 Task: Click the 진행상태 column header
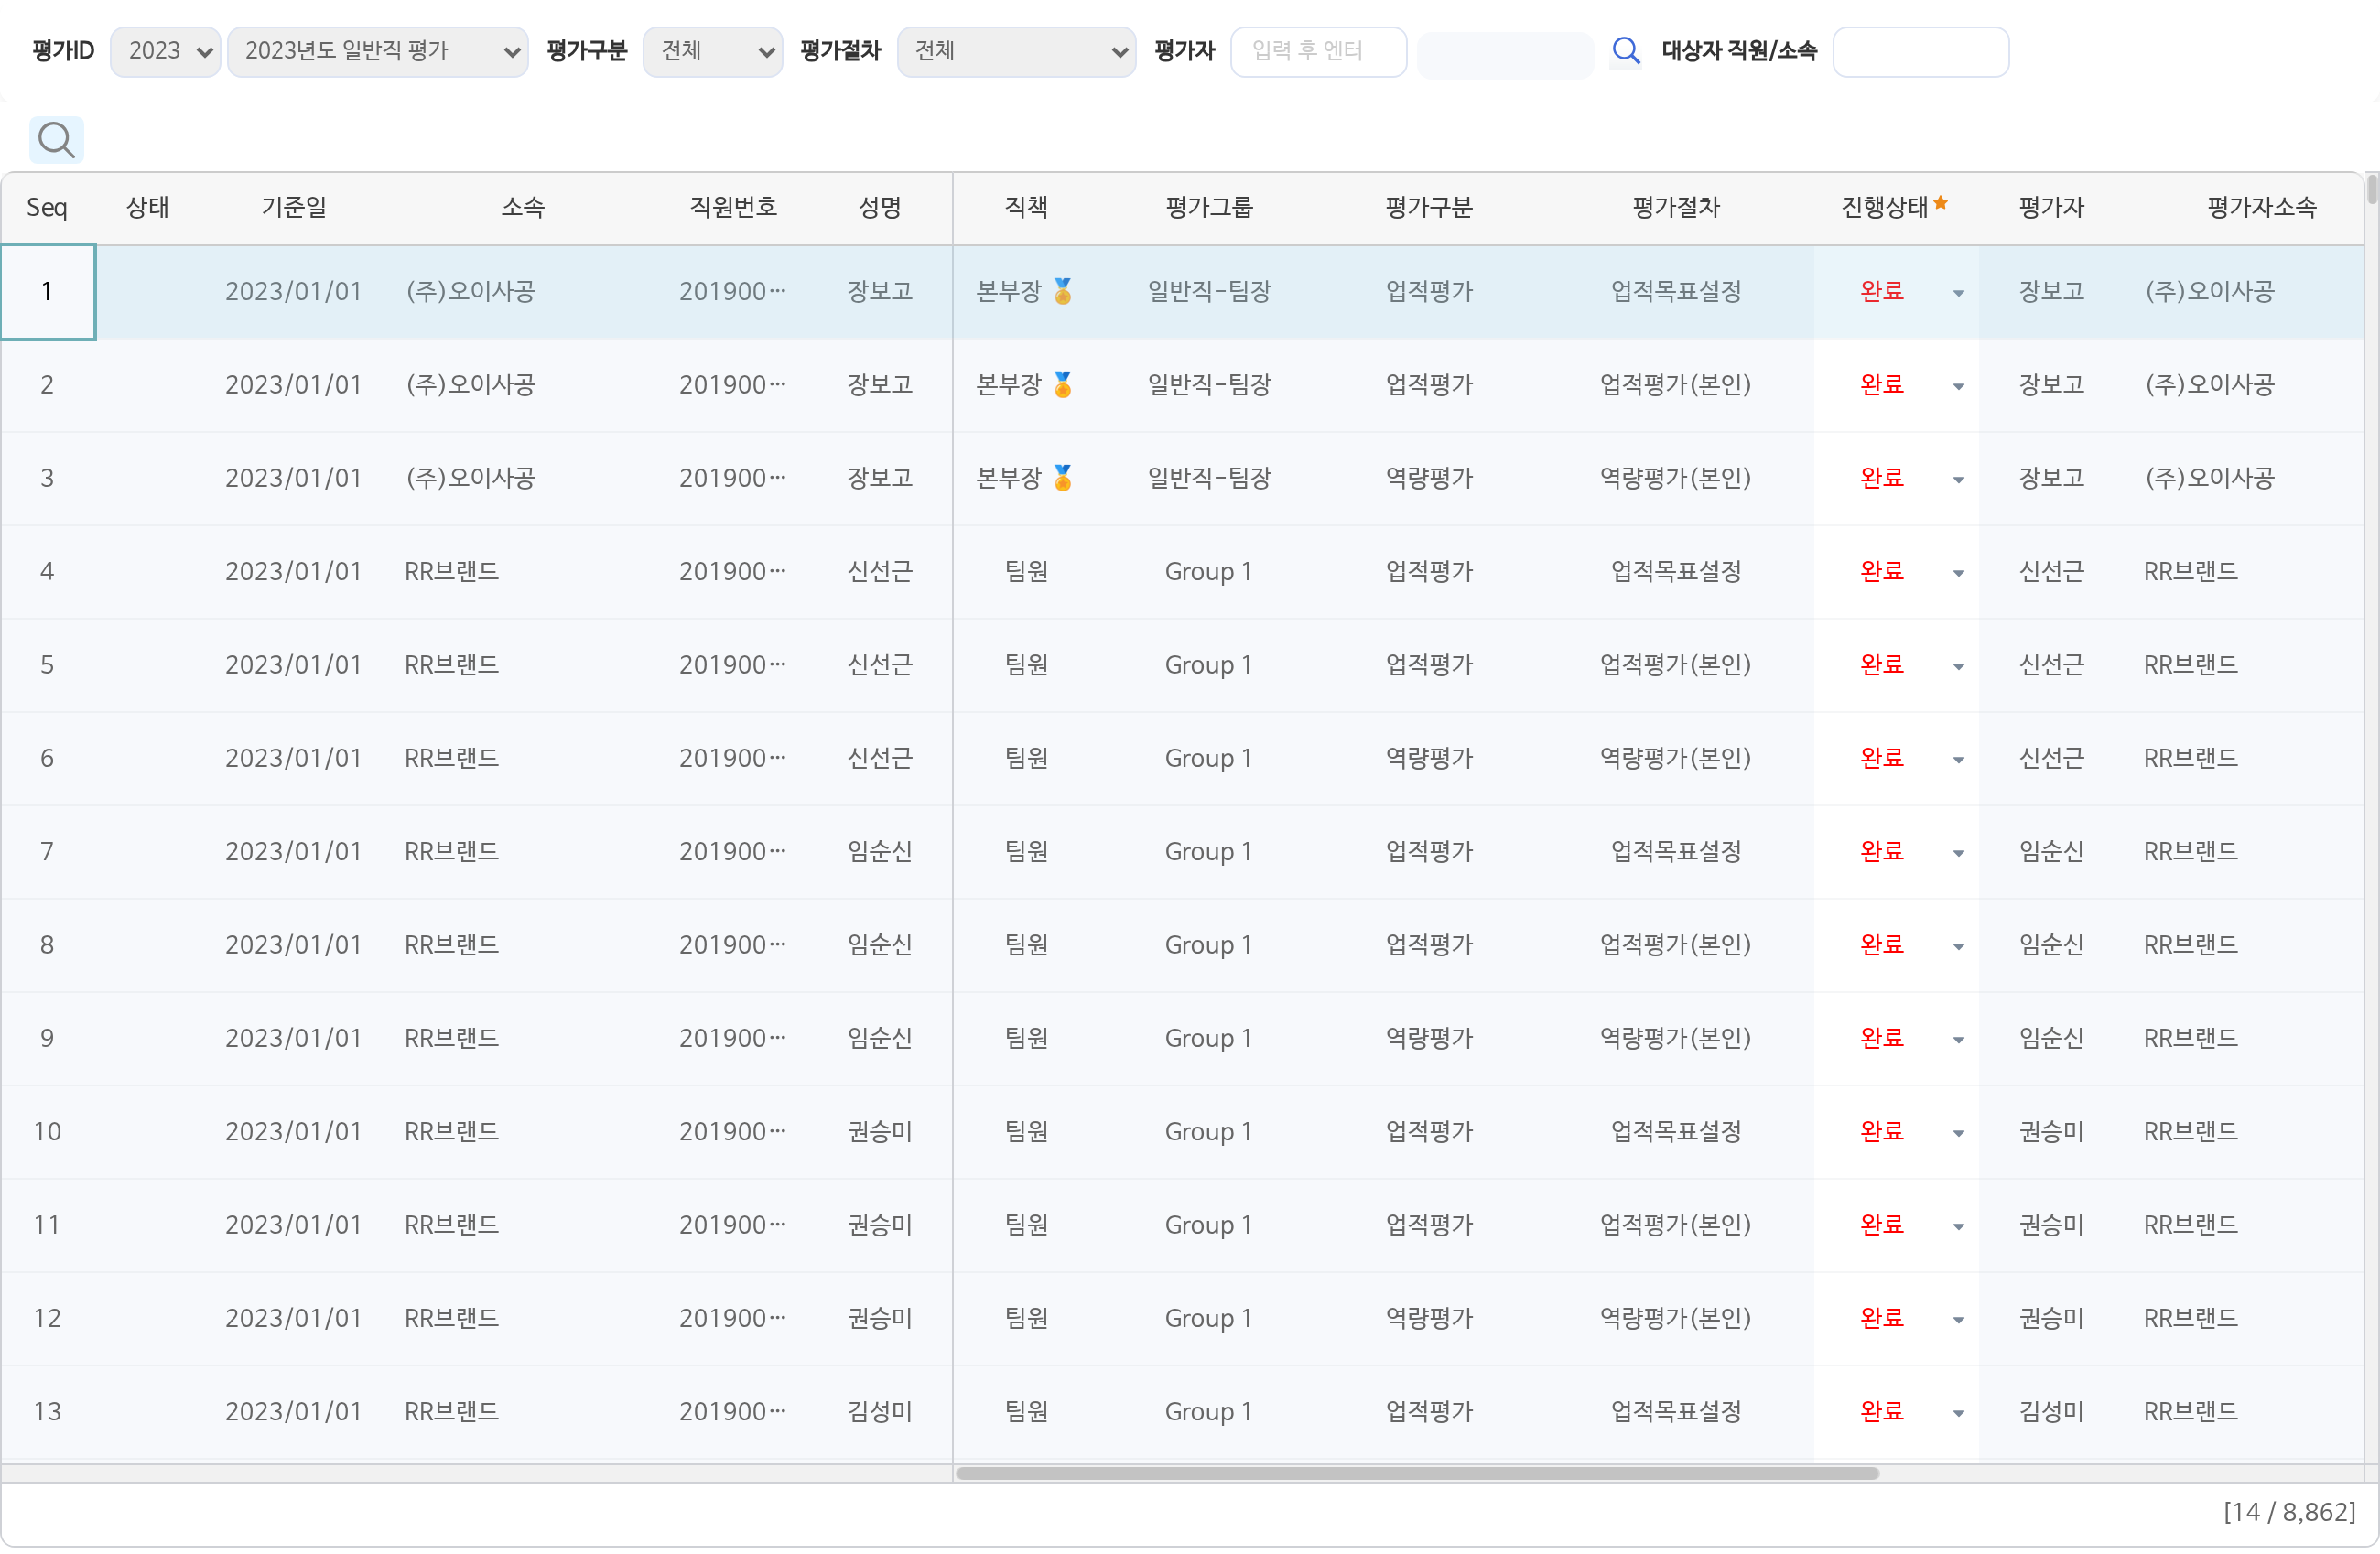1894,208
